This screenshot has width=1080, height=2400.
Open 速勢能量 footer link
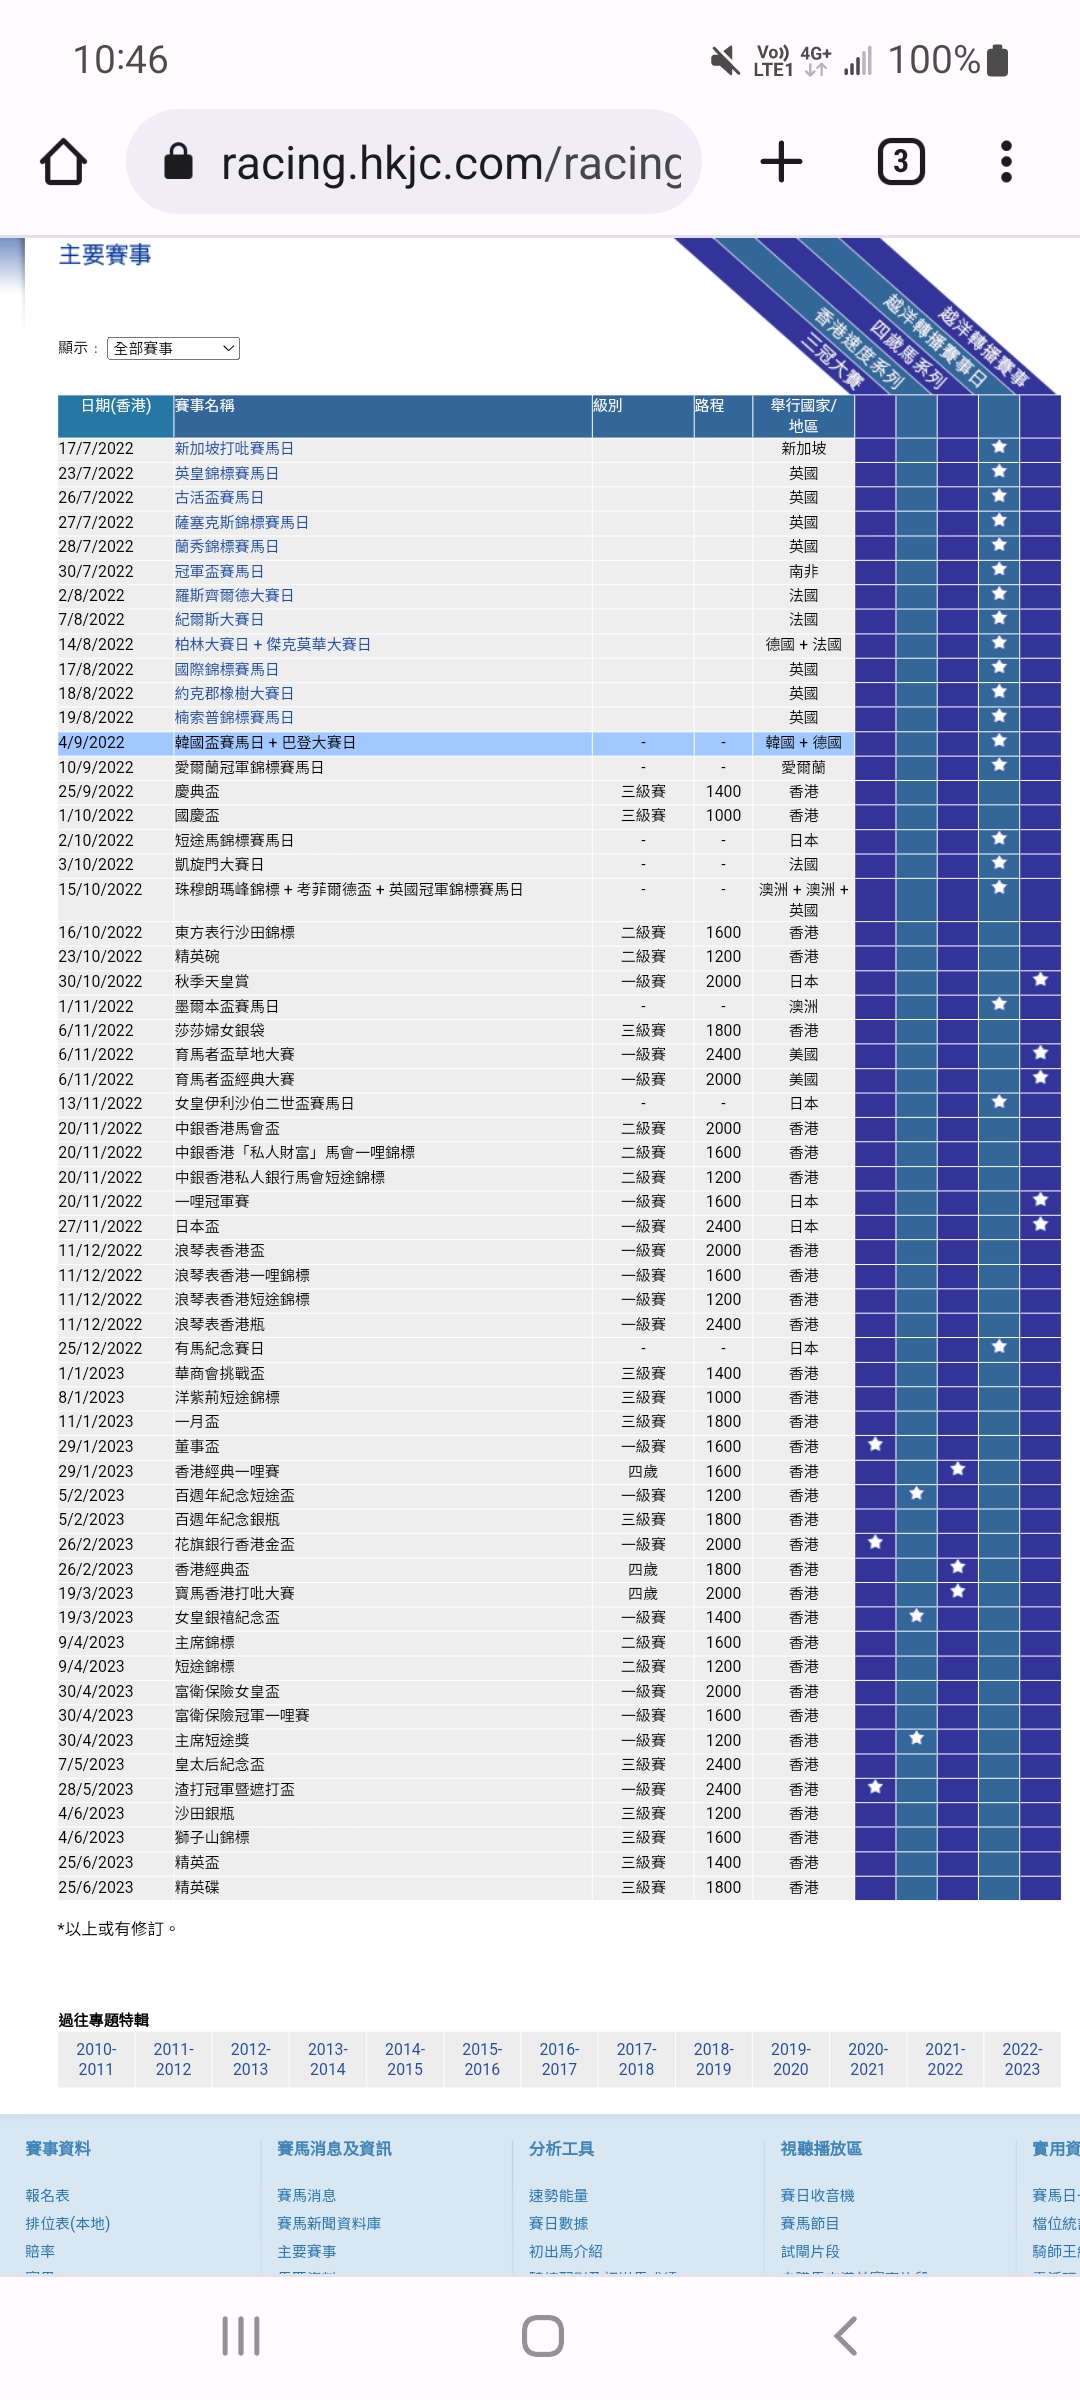559,2195
